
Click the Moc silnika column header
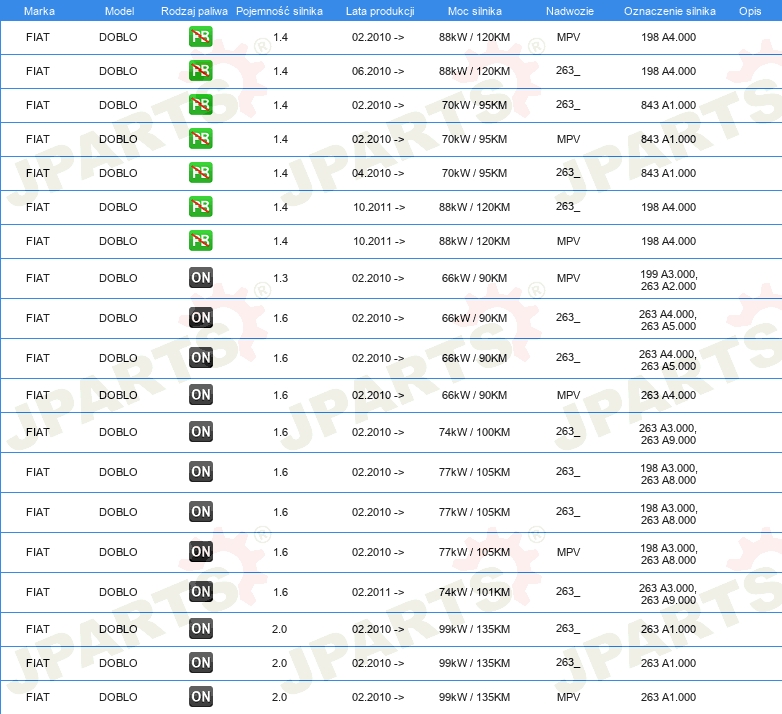click(475, 11)
